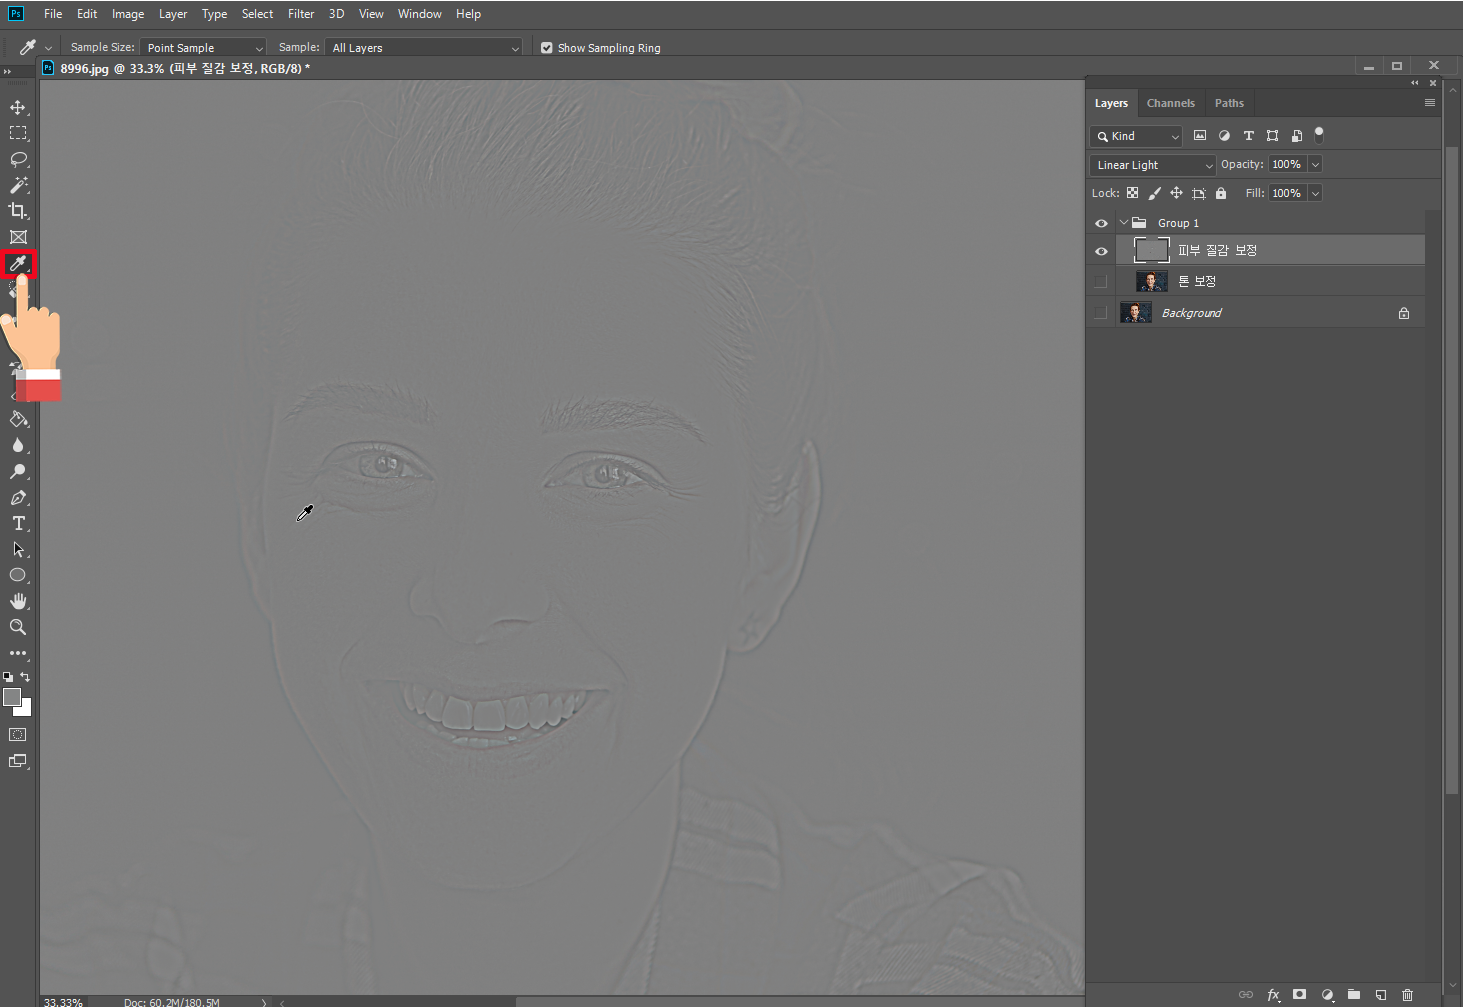Create a new layer
Image resolution: width=1473 pixels, height=1007 pixels.
tap(1381, 994)
